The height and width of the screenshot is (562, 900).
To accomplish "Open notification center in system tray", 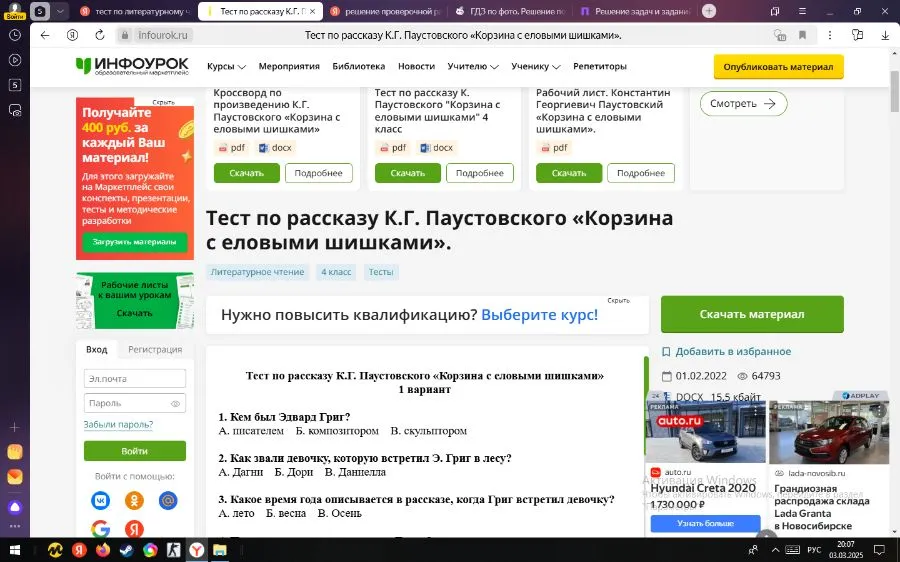I will pos(879,550).
